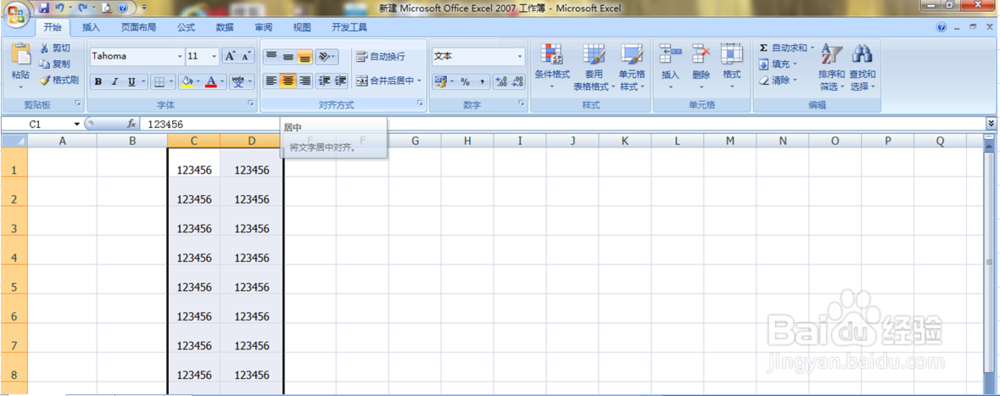Screen dimensions: 1000x396
Task: Toggle Merge and Center (合并后居中)
Action: coord(385,81)
